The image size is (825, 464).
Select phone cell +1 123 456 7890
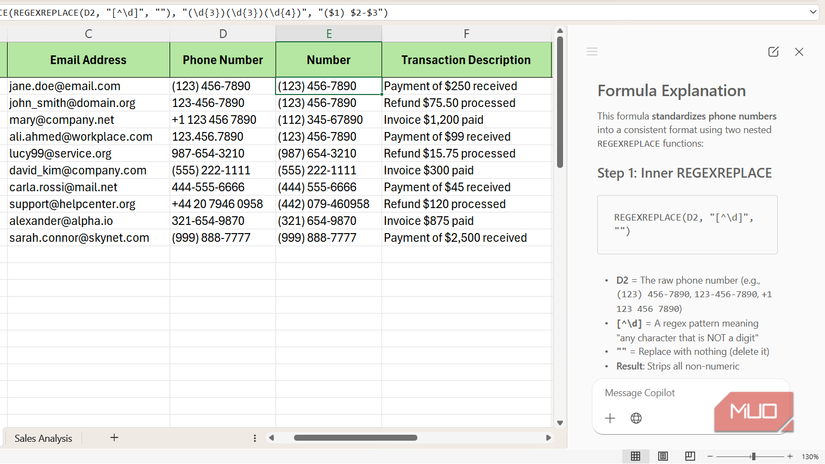[223, 120]
